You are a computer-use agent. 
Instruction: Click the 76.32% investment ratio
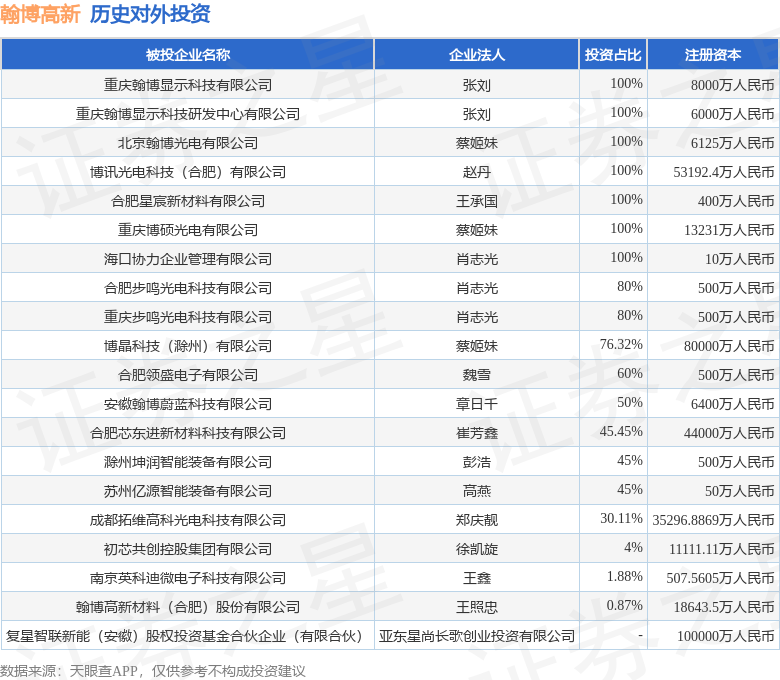[621, 344]
